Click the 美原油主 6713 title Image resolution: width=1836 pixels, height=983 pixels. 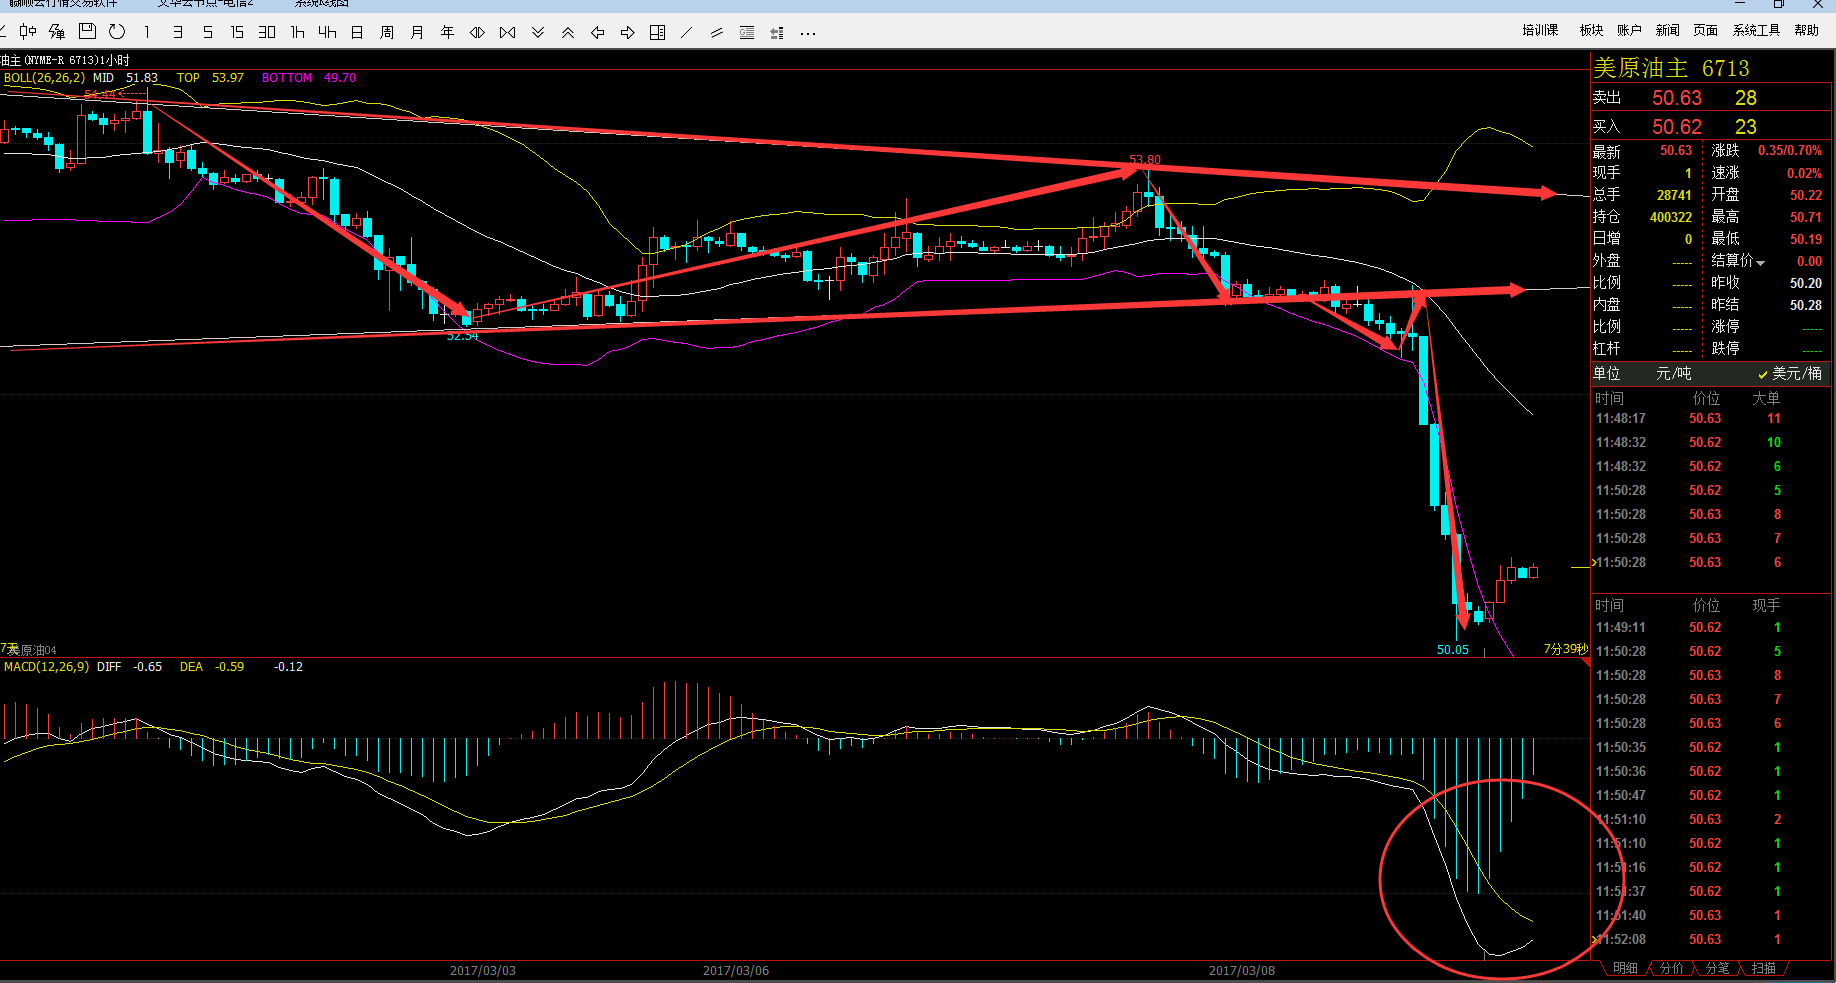1671,68
